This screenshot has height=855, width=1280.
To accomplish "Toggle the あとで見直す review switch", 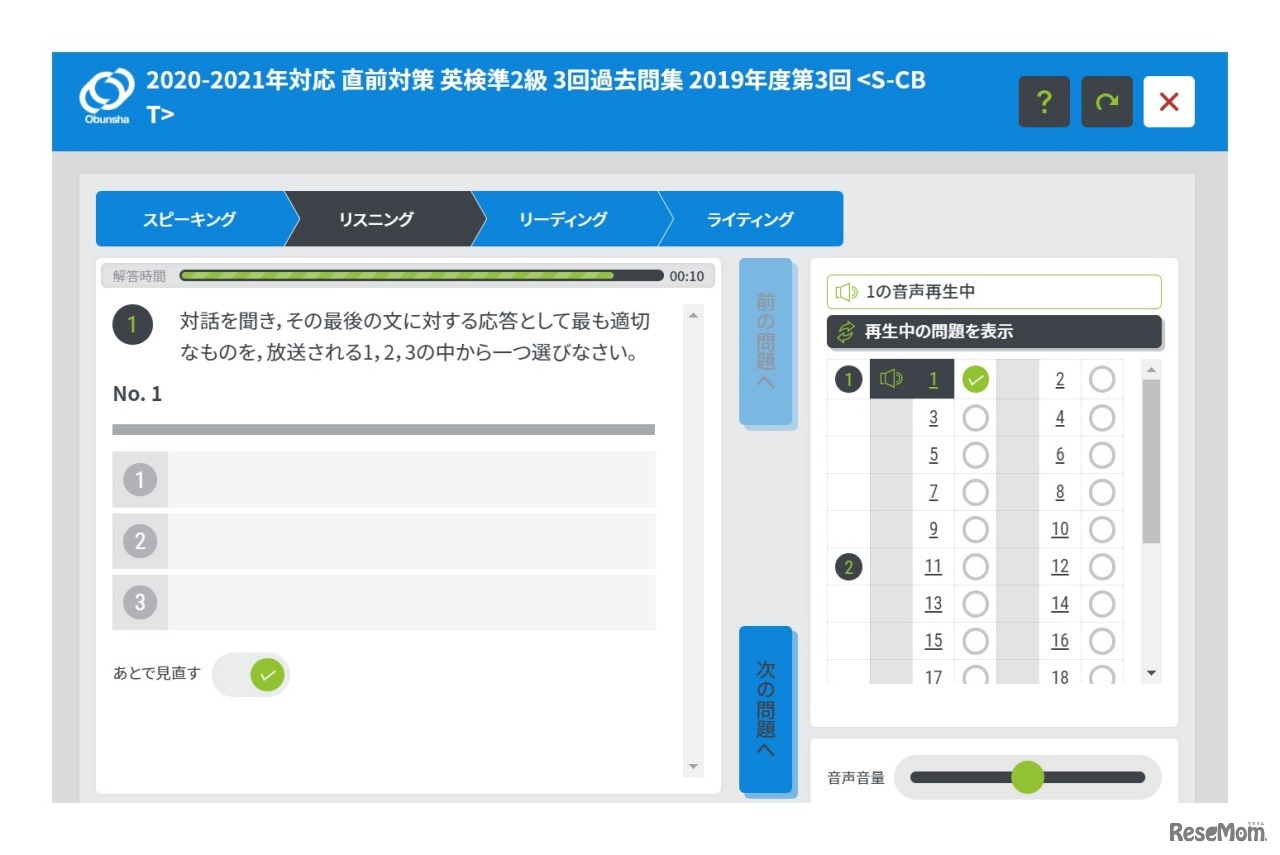I will pos(252,675).
